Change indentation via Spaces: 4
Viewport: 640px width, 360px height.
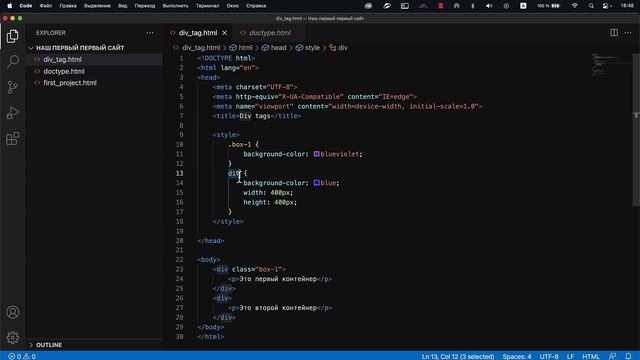coord(517,356)
